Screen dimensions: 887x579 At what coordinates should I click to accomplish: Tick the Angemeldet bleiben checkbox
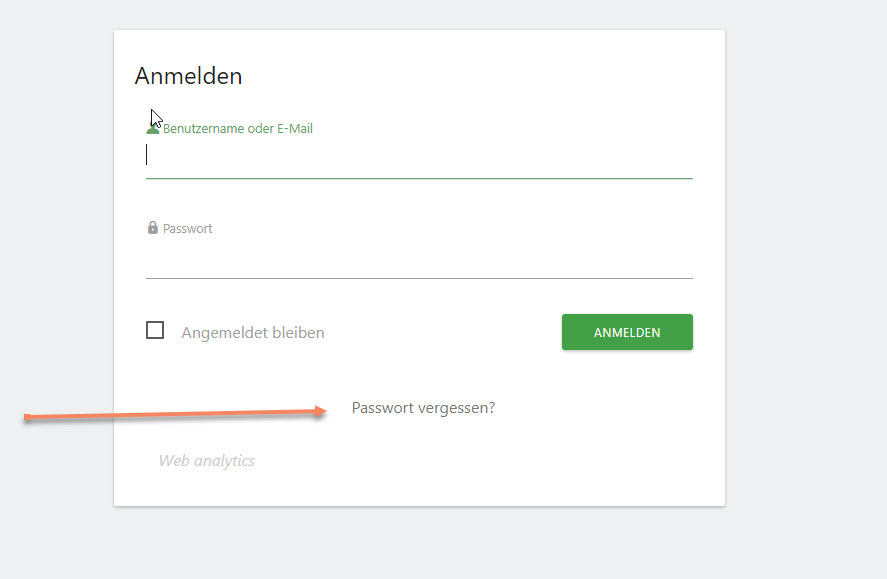point(155,330)
